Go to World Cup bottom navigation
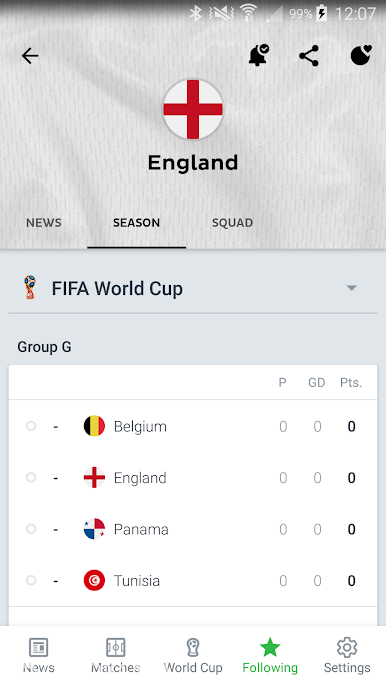 coord(193,655)
